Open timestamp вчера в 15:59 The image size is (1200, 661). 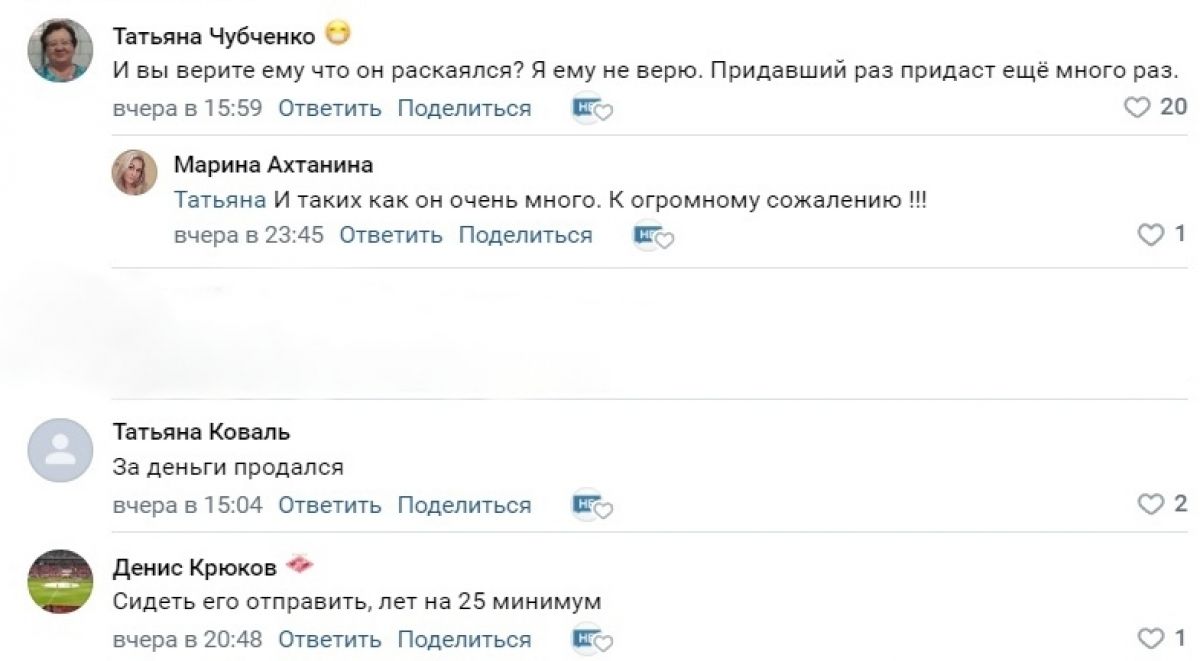[x=187, y=109]
